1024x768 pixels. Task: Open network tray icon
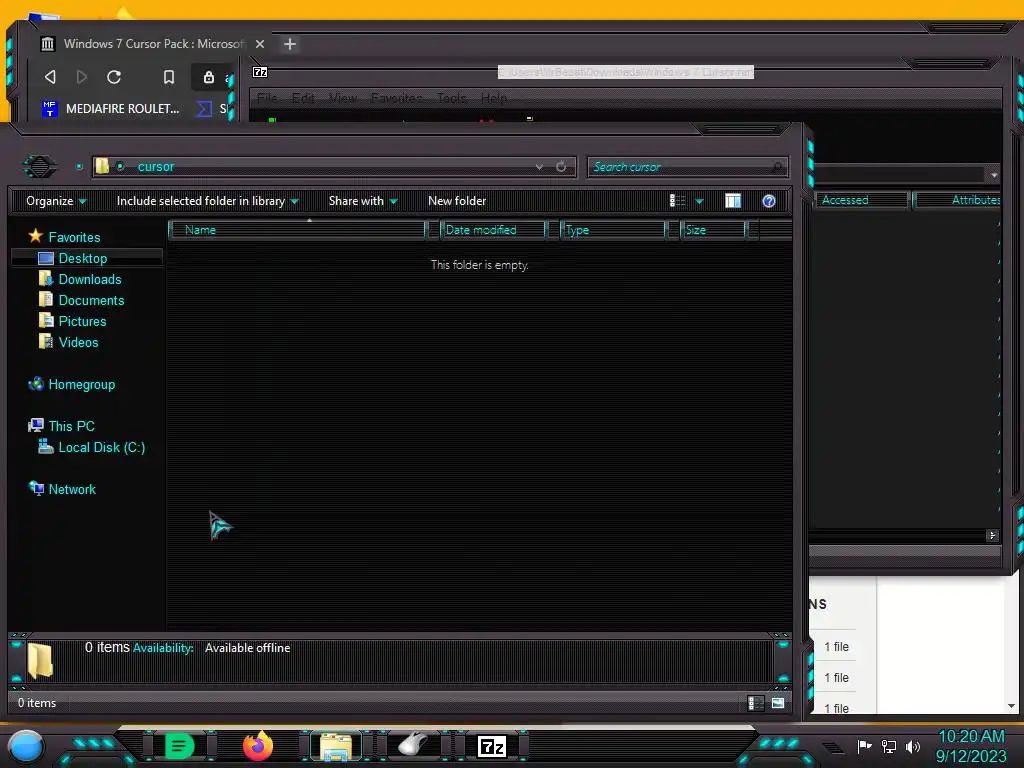pos(889,746)
